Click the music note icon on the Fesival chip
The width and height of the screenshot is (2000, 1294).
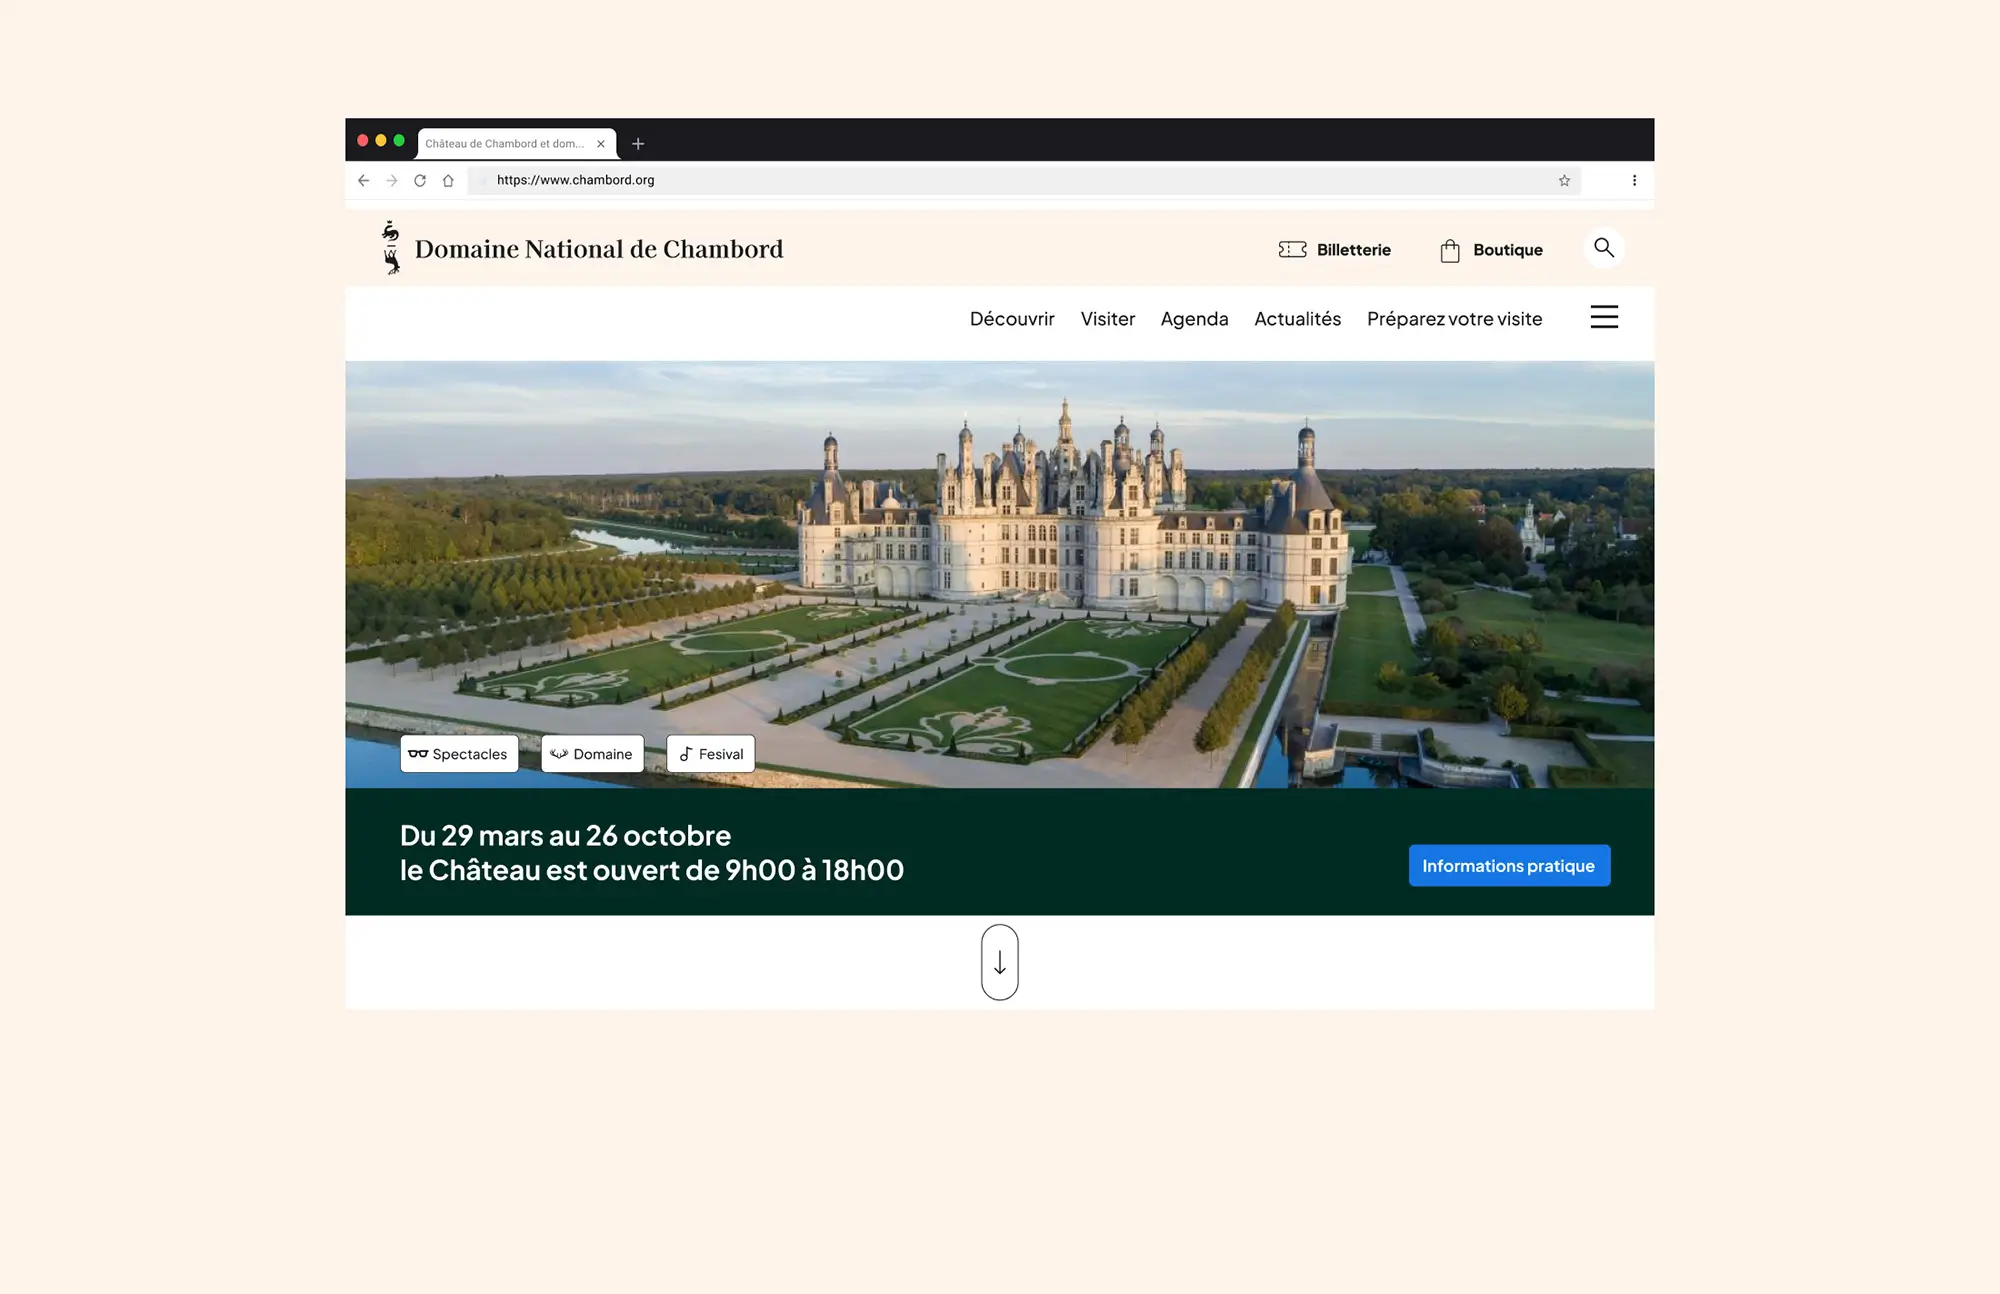(686, 753)
